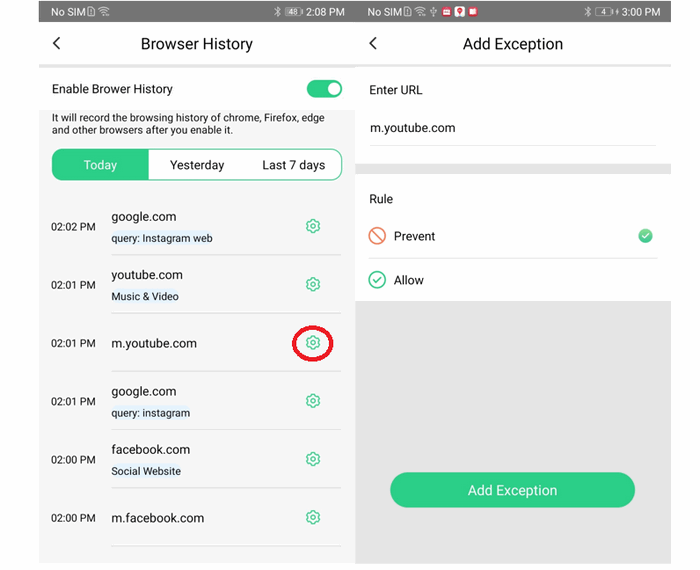Click the green Add Exception button

pos(512,490)
